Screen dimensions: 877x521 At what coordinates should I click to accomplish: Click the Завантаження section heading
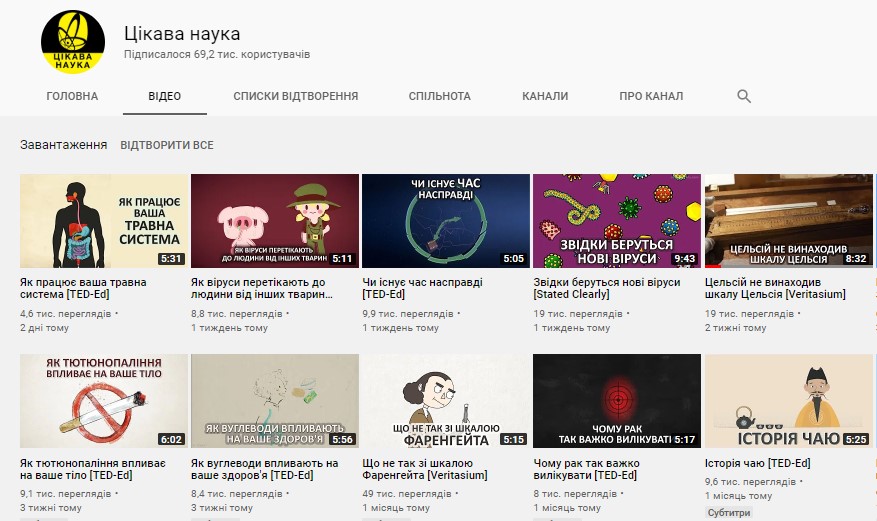[63, 145]
